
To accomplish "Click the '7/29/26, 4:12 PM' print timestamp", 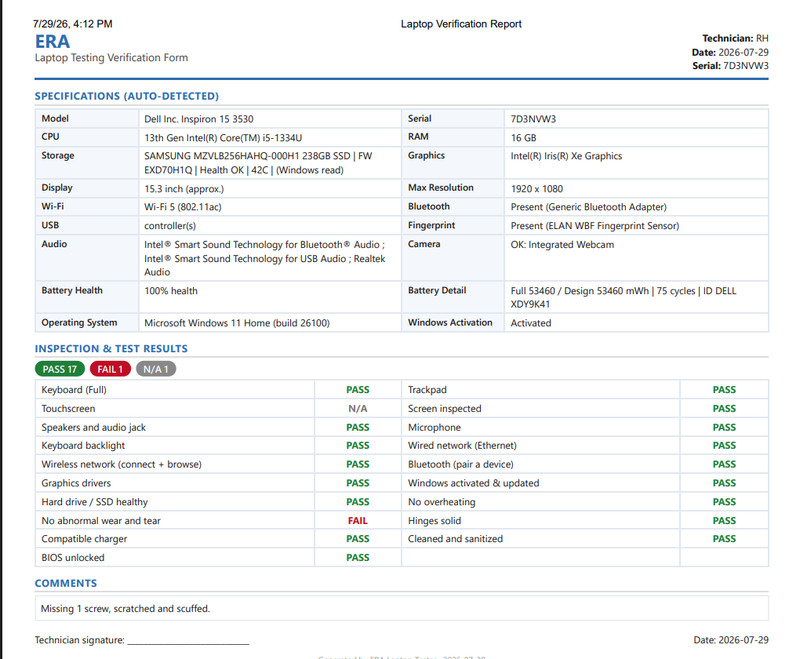I will point(72,24).
